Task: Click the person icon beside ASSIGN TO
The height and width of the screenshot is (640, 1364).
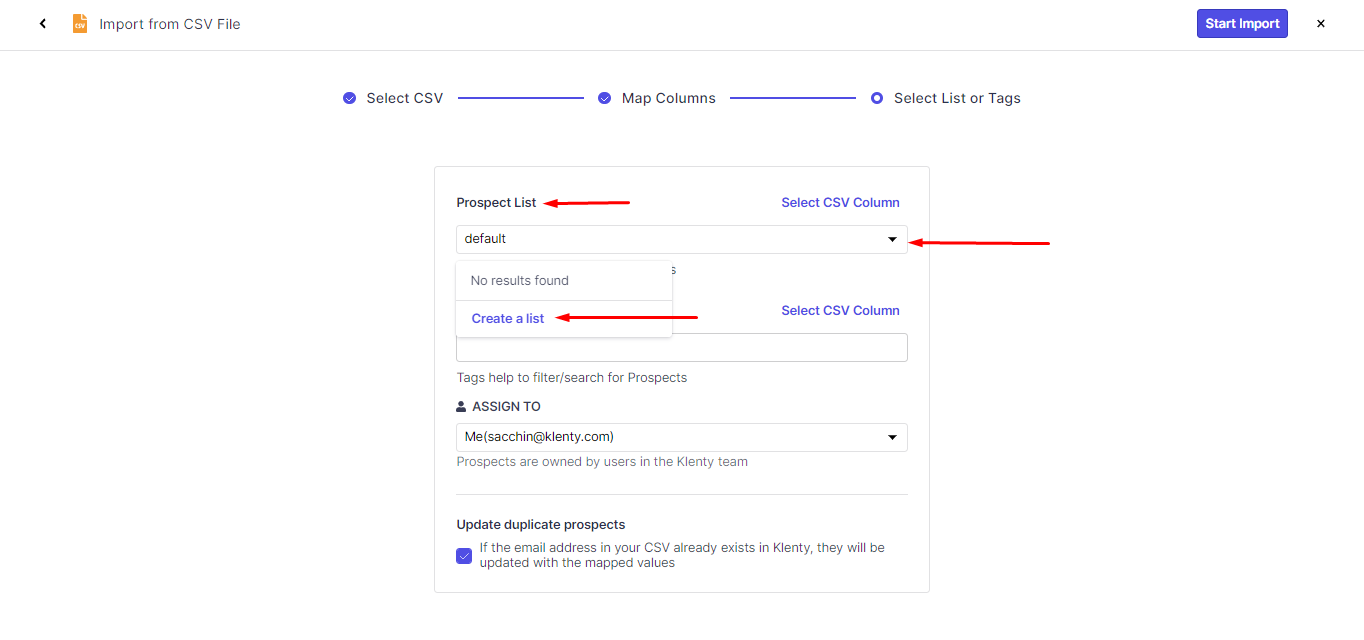Action: [x=461, y=407]
